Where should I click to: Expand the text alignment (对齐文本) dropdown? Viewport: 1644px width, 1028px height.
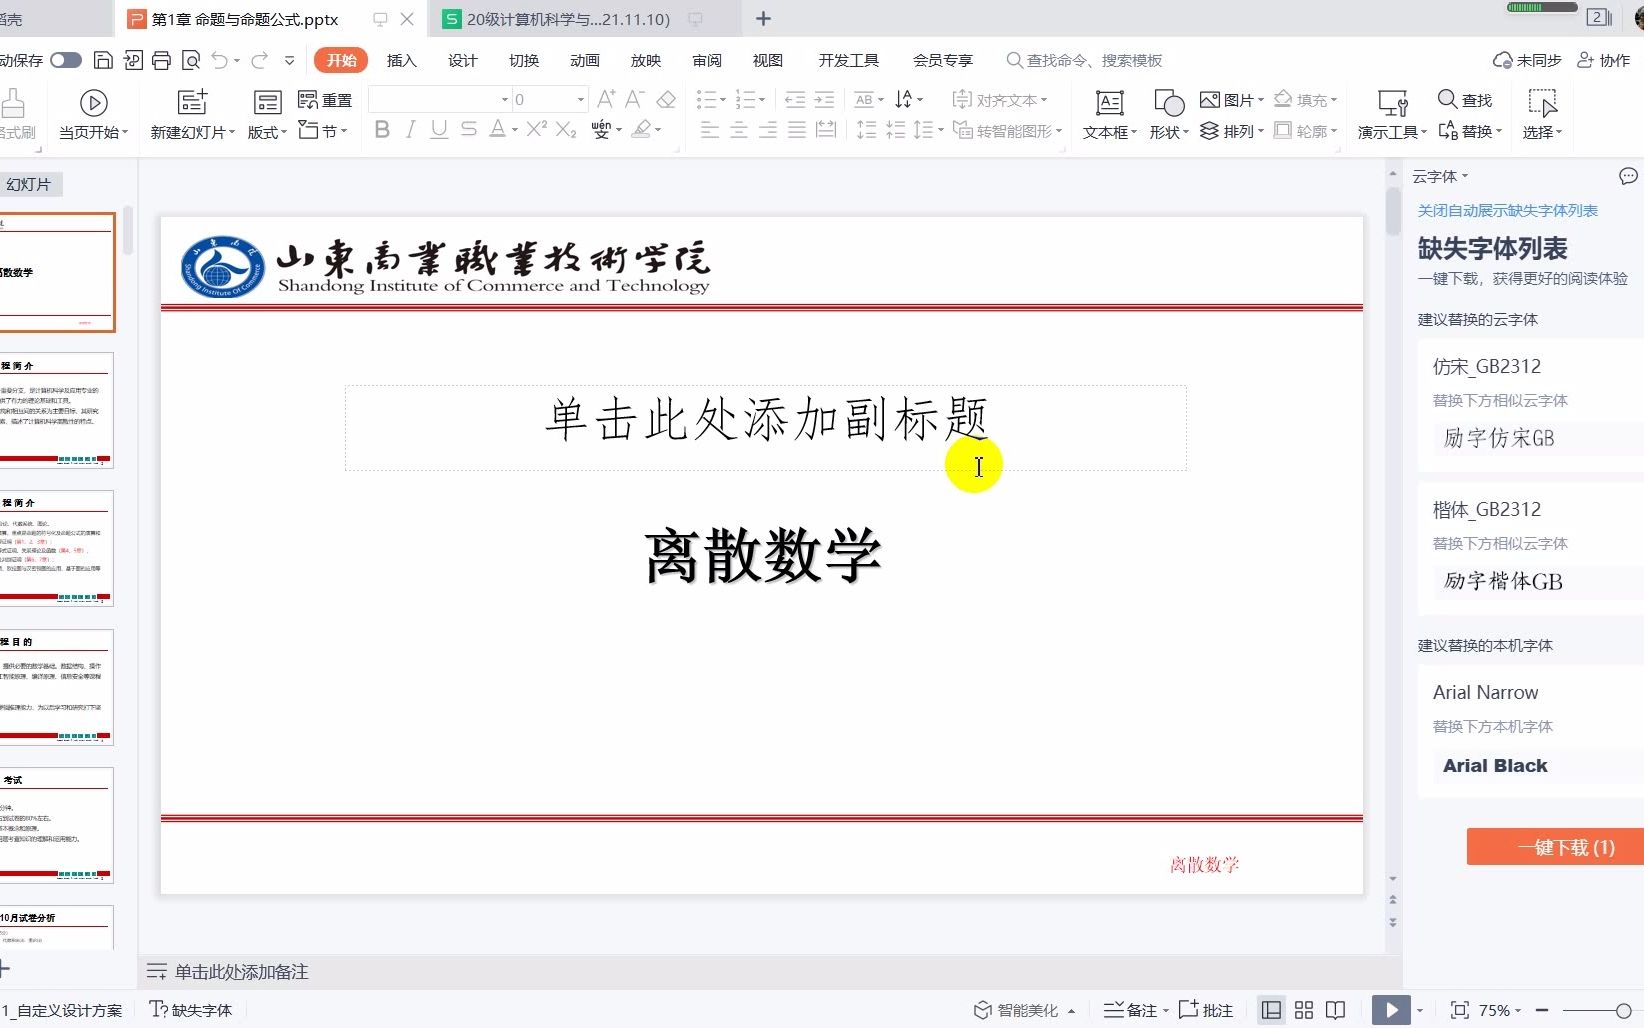[x=1046, y=99]
